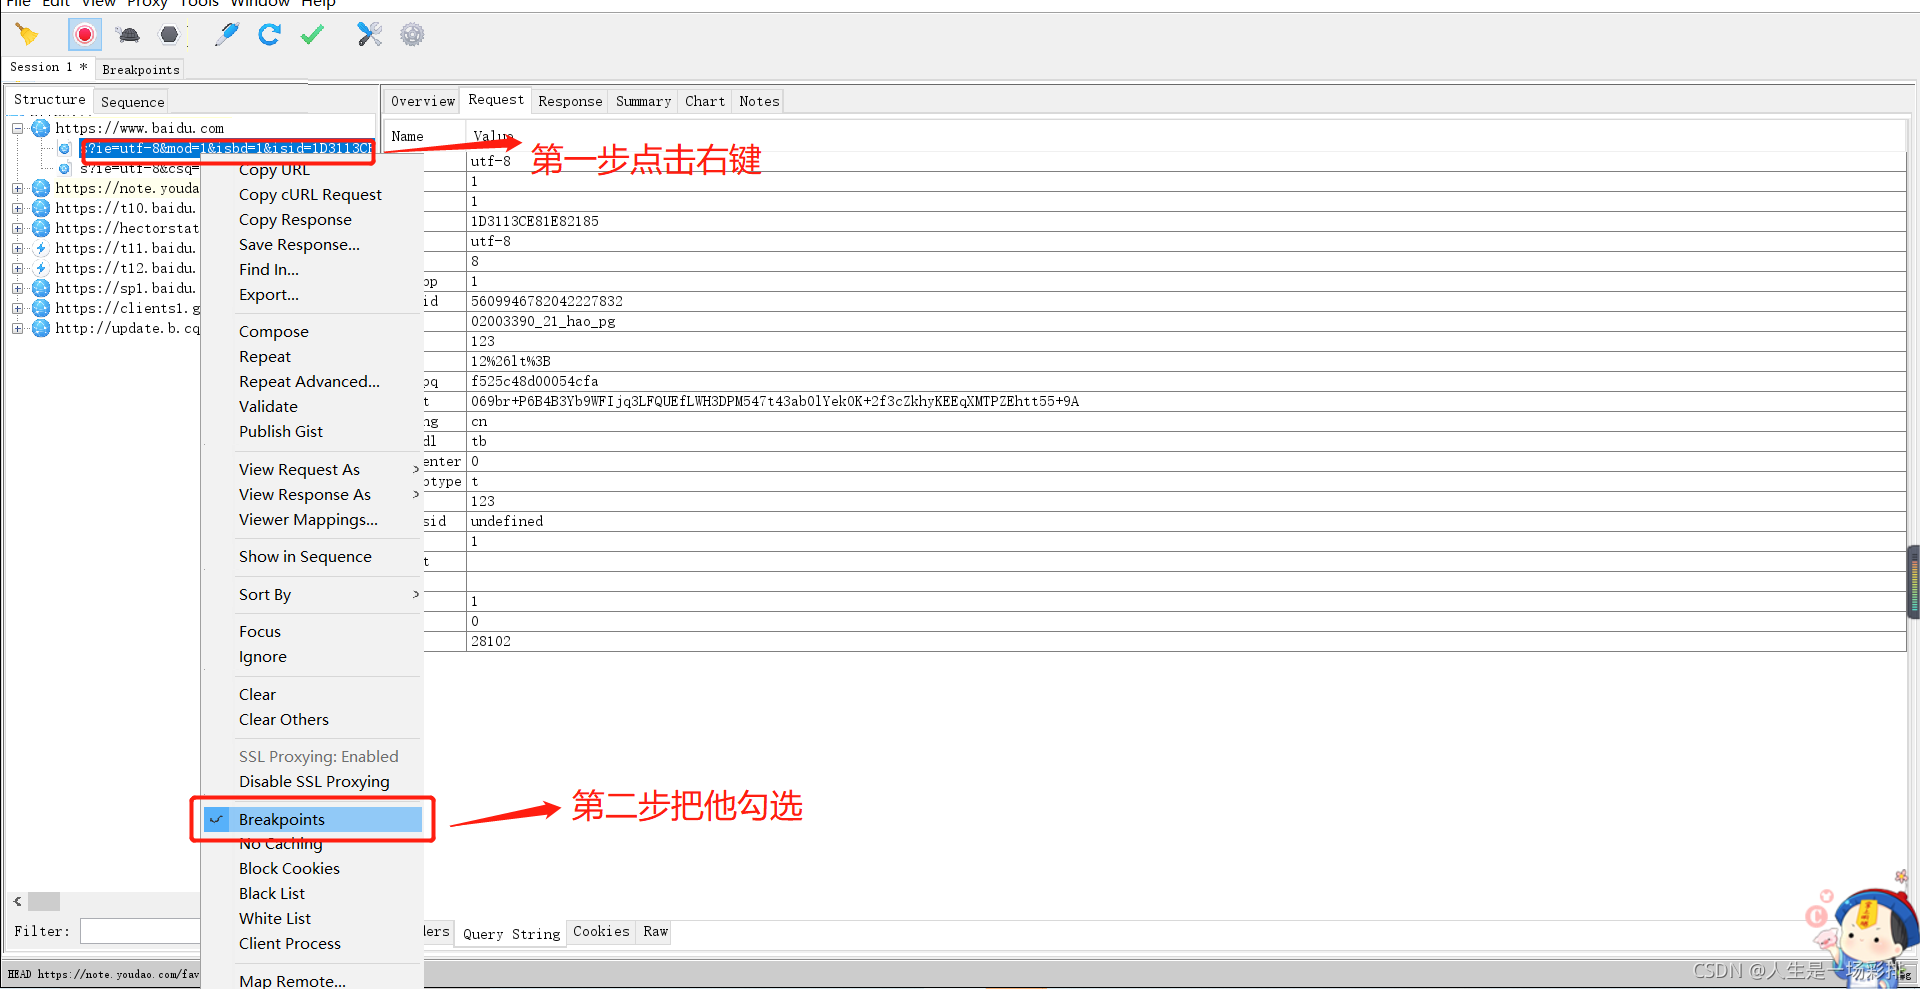Choose Save Response... menu entry
Screen dimensions: 1920x989
tap(299, 244)
